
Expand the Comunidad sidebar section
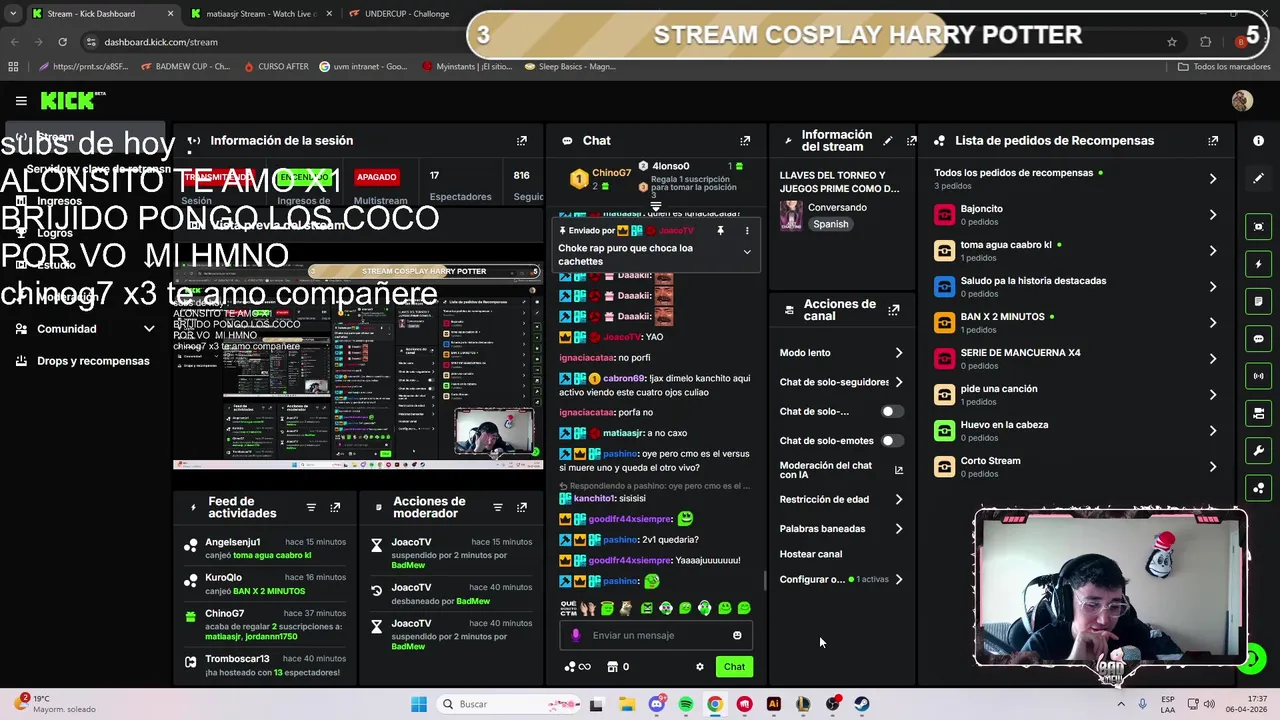[x=149, y=329]
